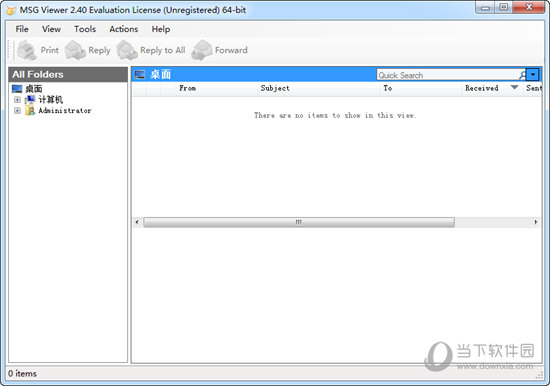Screen dimensions: 550x386
Task: Click the Received sort direction arrow
Action: 514,87
